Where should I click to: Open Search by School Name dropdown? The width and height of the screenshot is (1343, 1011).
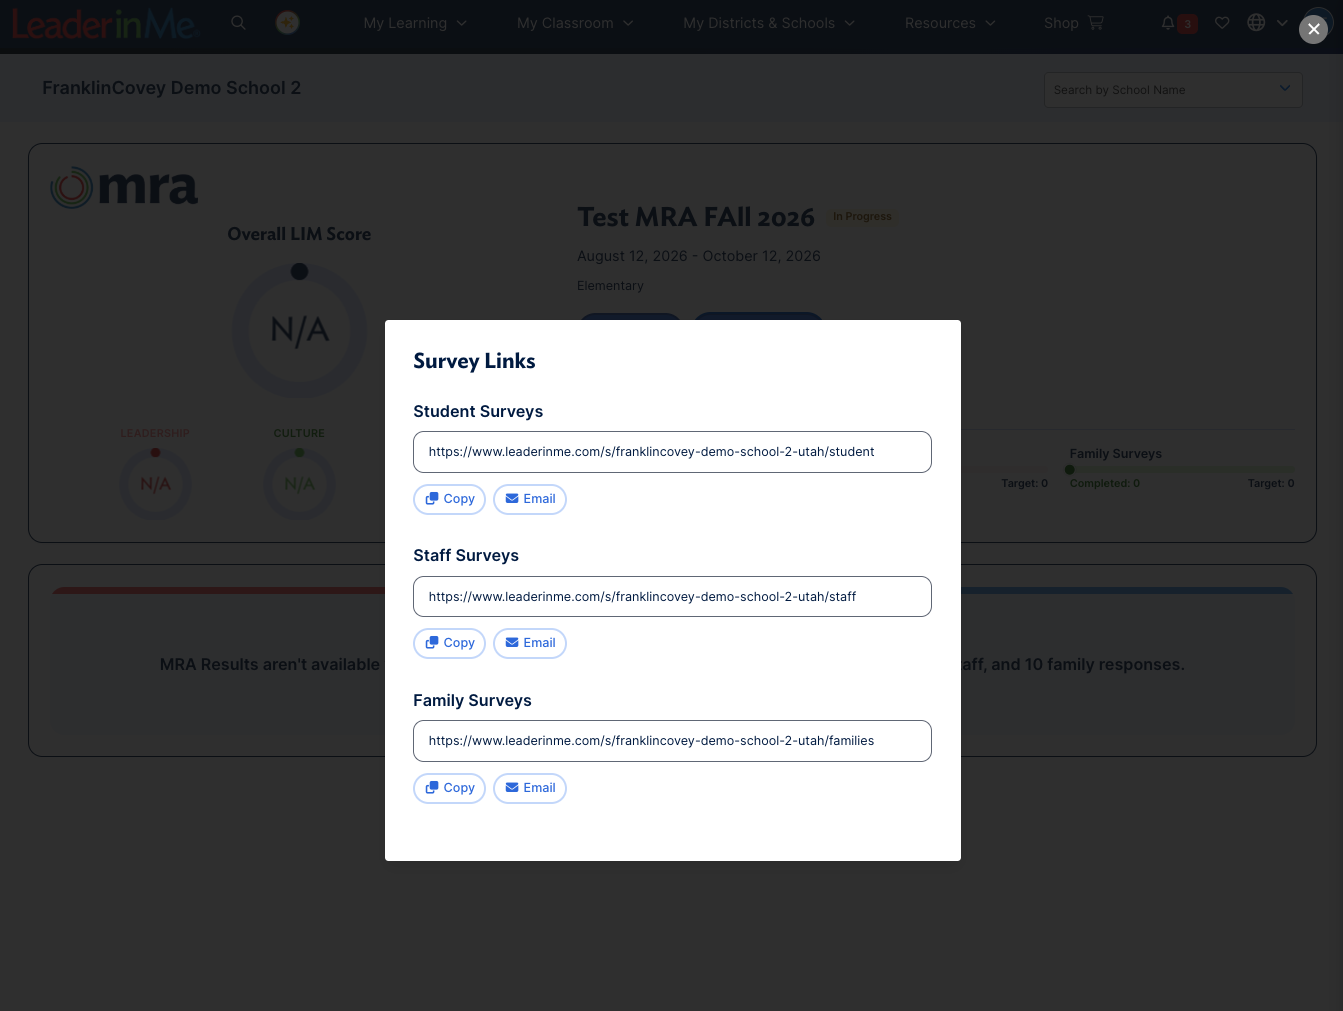(1173, 90)
